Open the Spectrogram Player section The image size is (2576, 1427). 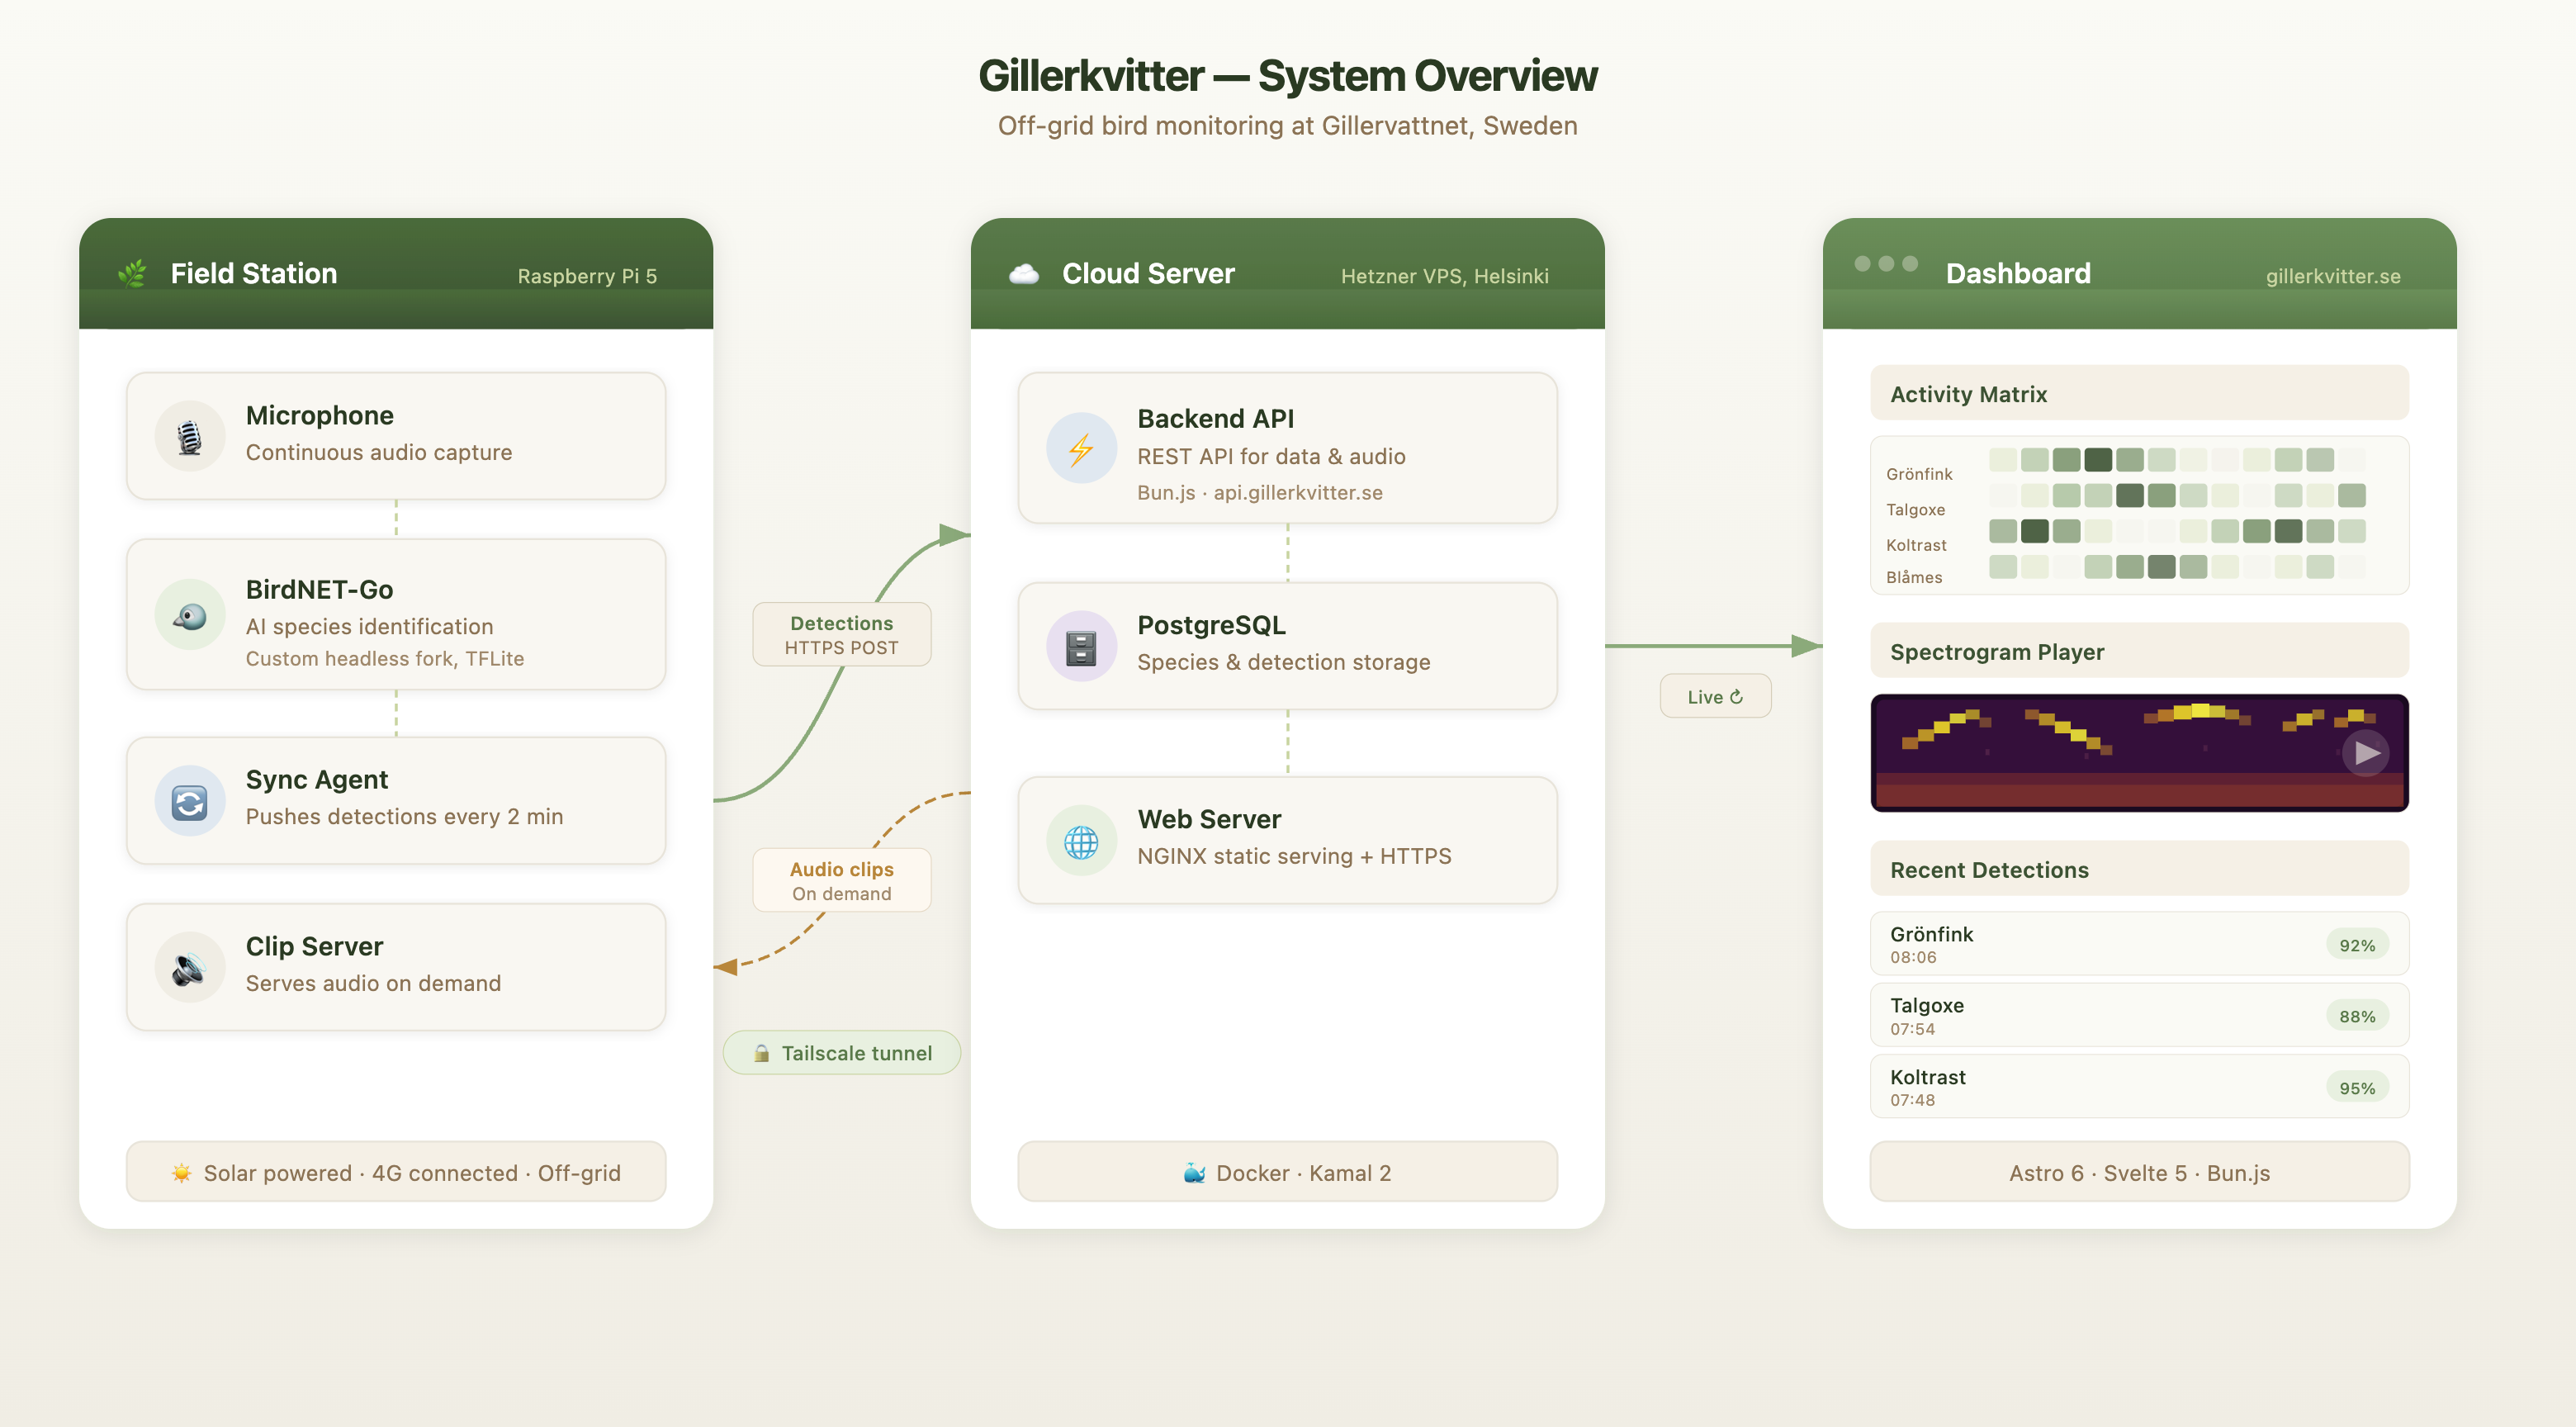coord(2139,651)
